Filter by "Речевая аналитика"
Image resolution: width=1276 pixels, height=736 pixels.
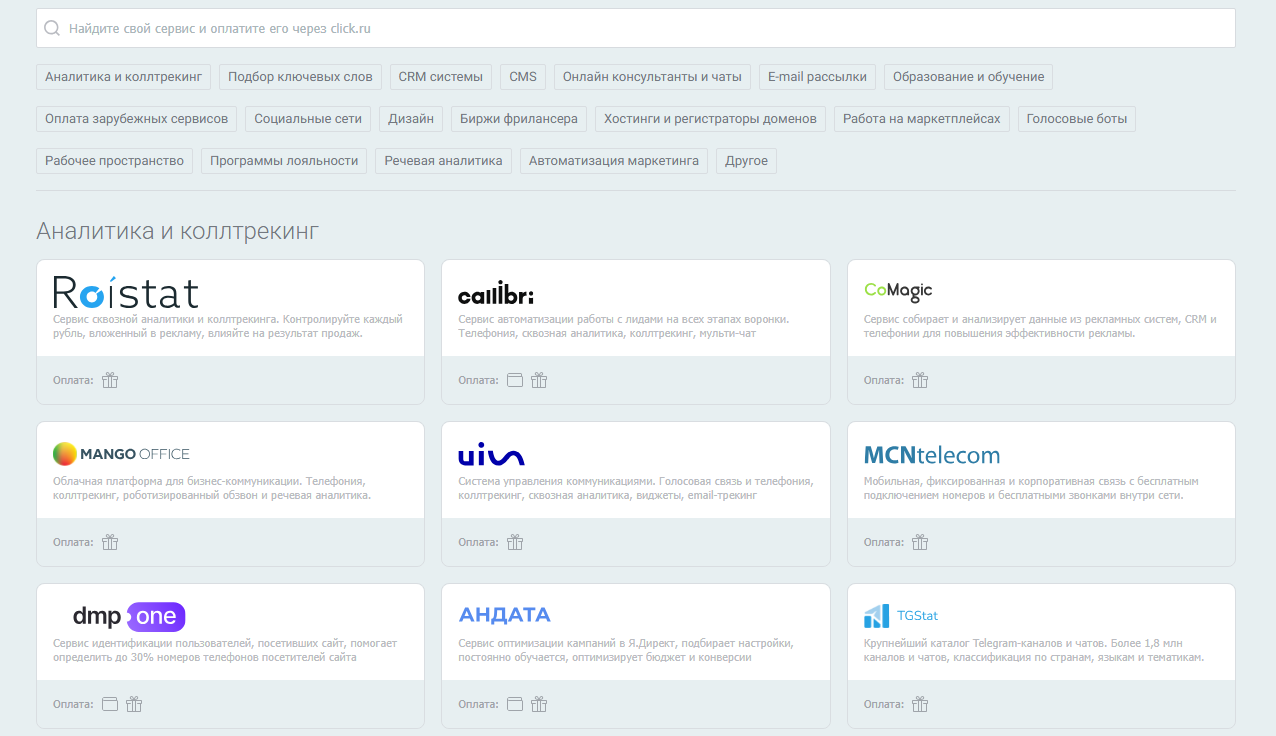coord(444,161)
